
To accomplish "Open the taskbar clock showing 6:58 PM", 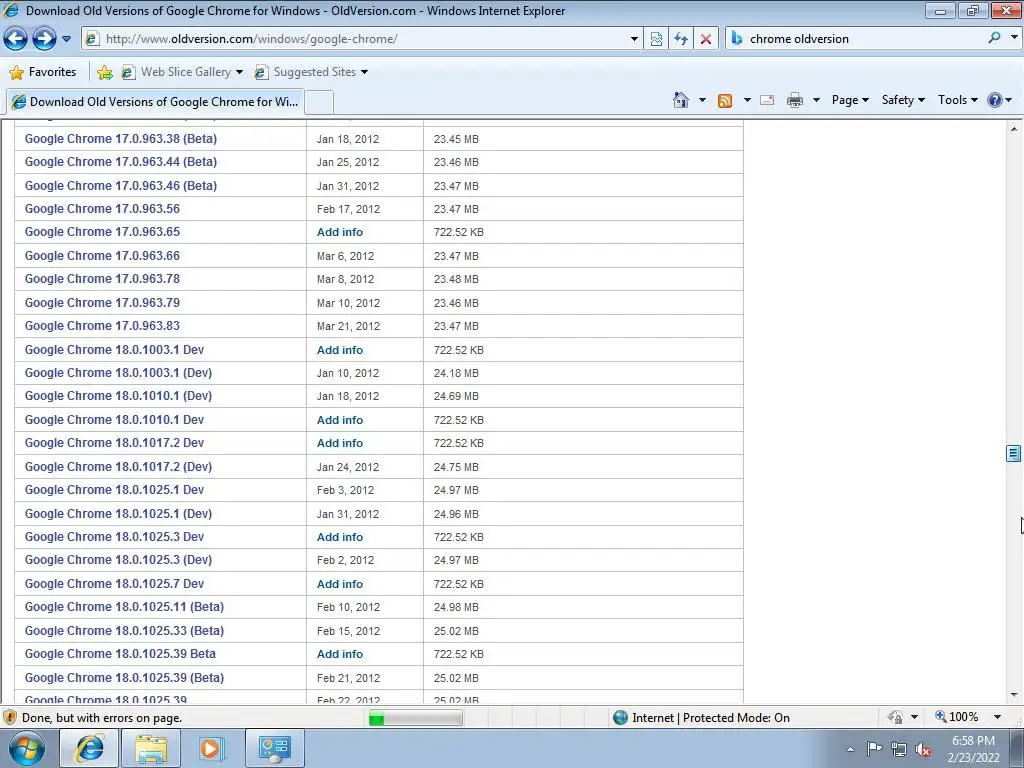I will point(974,749).
